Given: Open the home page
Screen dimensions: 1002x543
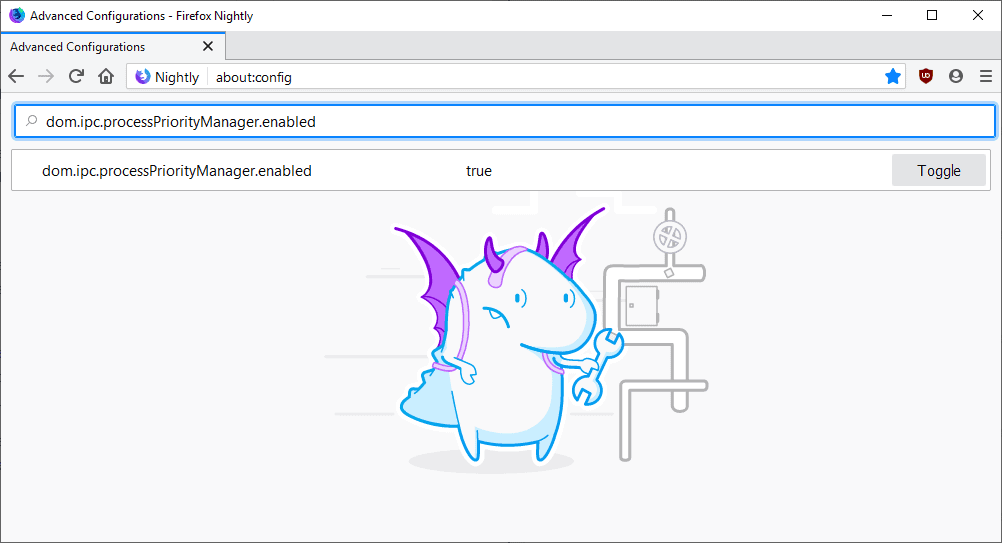Looking at the screenshot, I should [x=106, y=77].
